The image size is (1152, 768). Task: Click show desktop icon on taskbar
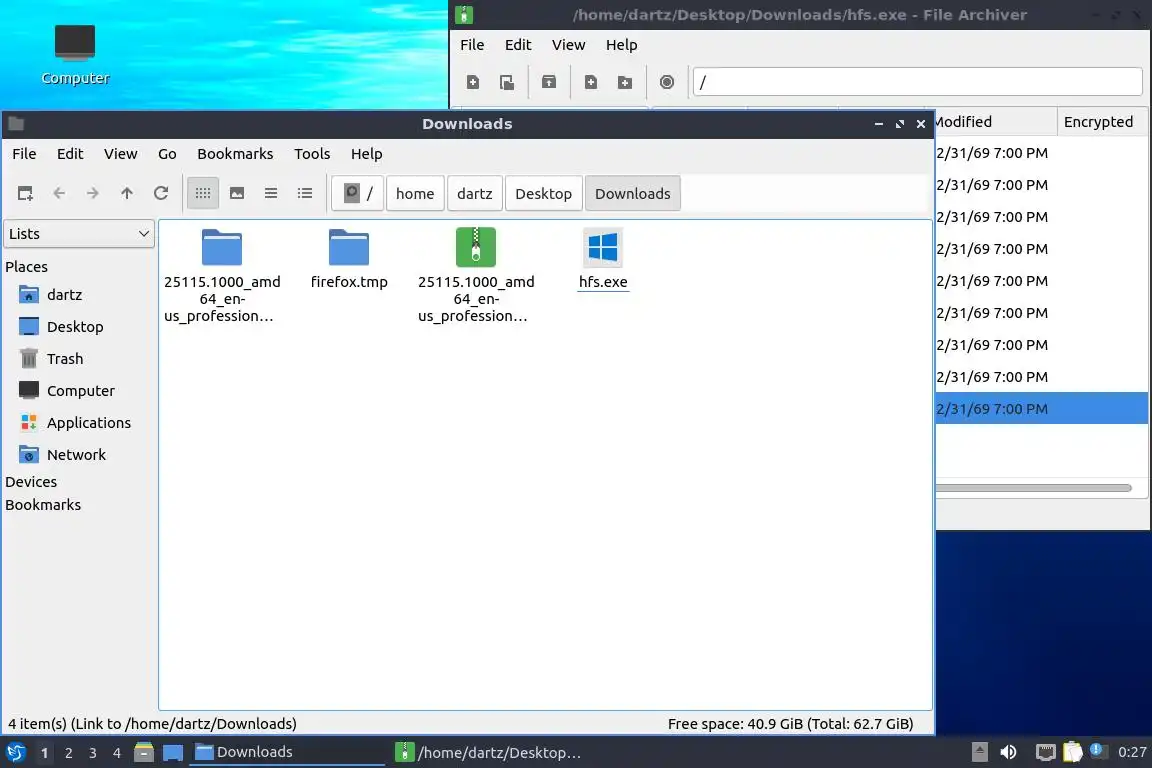173,753
